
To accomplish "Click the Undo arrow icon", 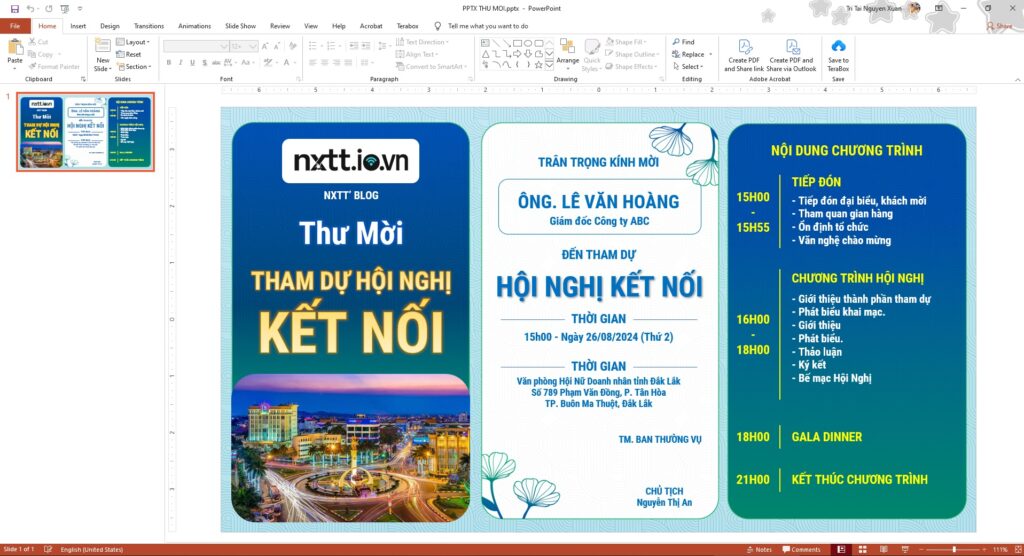I will pos(30,8).
